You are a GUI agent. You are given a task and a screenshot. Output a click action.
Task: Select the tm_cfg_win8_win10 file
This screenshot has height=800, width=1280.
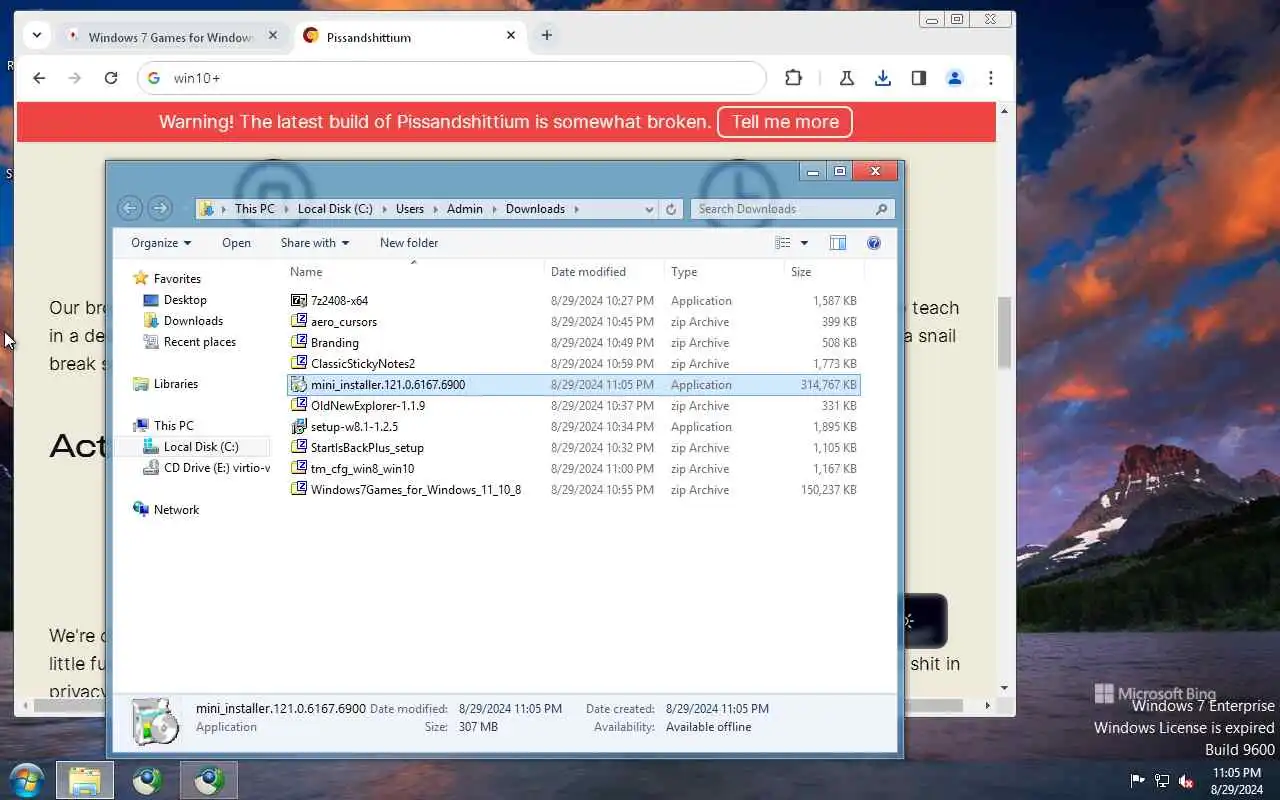click(573, 468)
